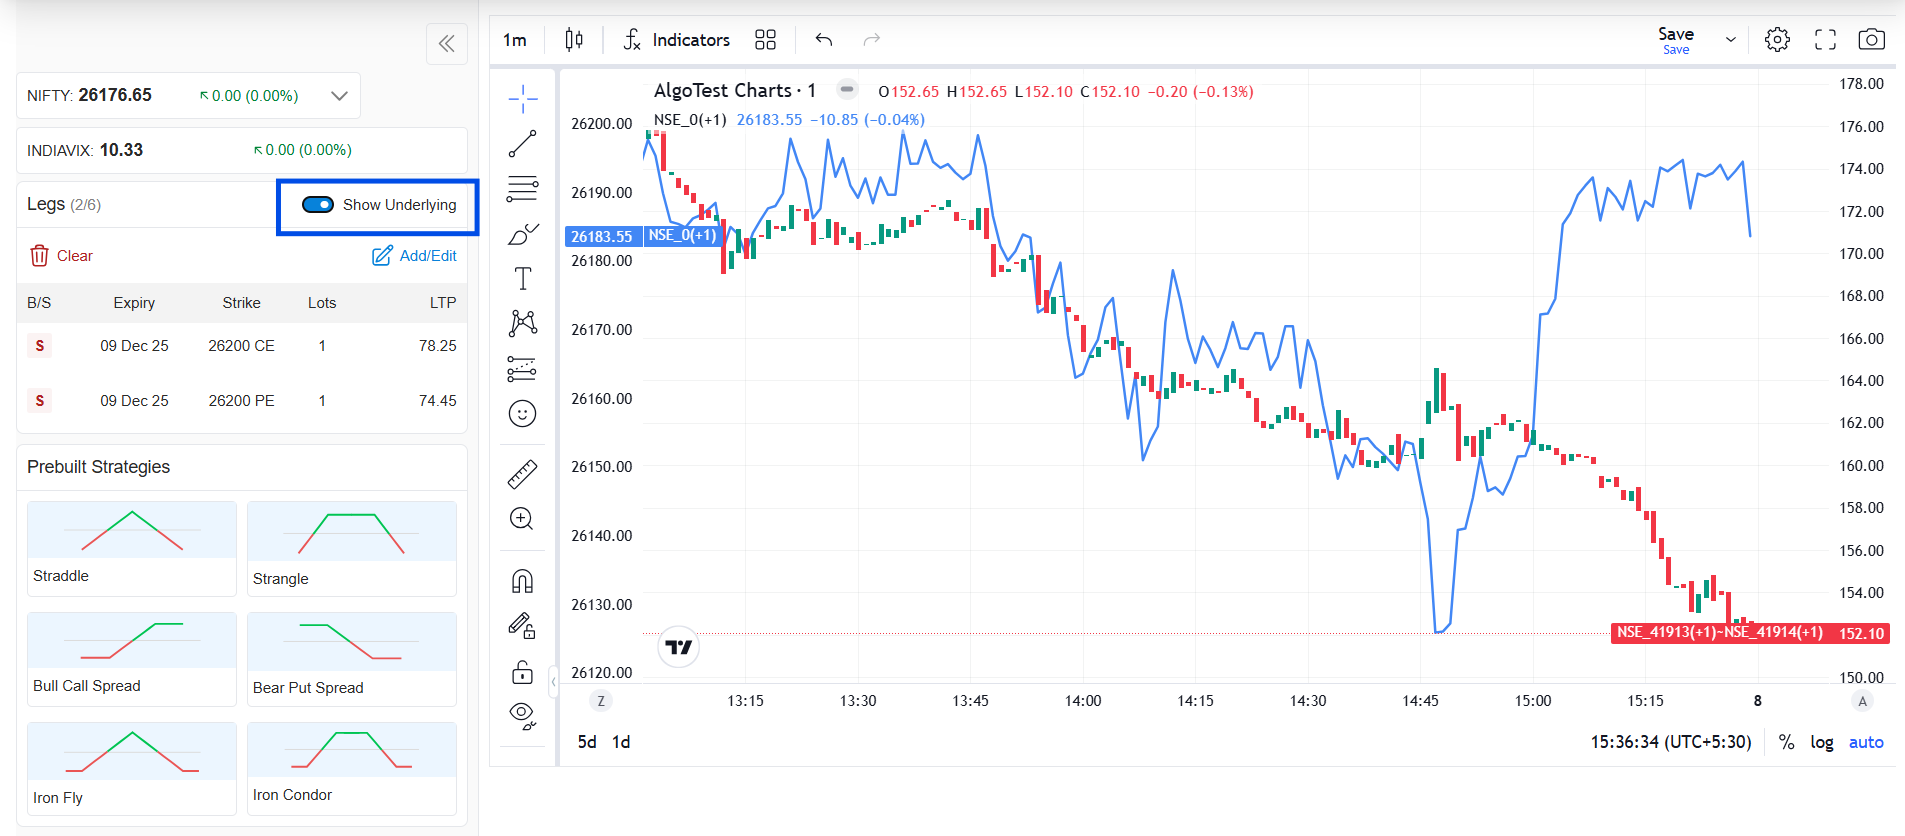This screenshot has width=1905, height=836.
Task: Choose the Bull Call Spread strategy
Action: pyautogui.click(x=132, y=659)
